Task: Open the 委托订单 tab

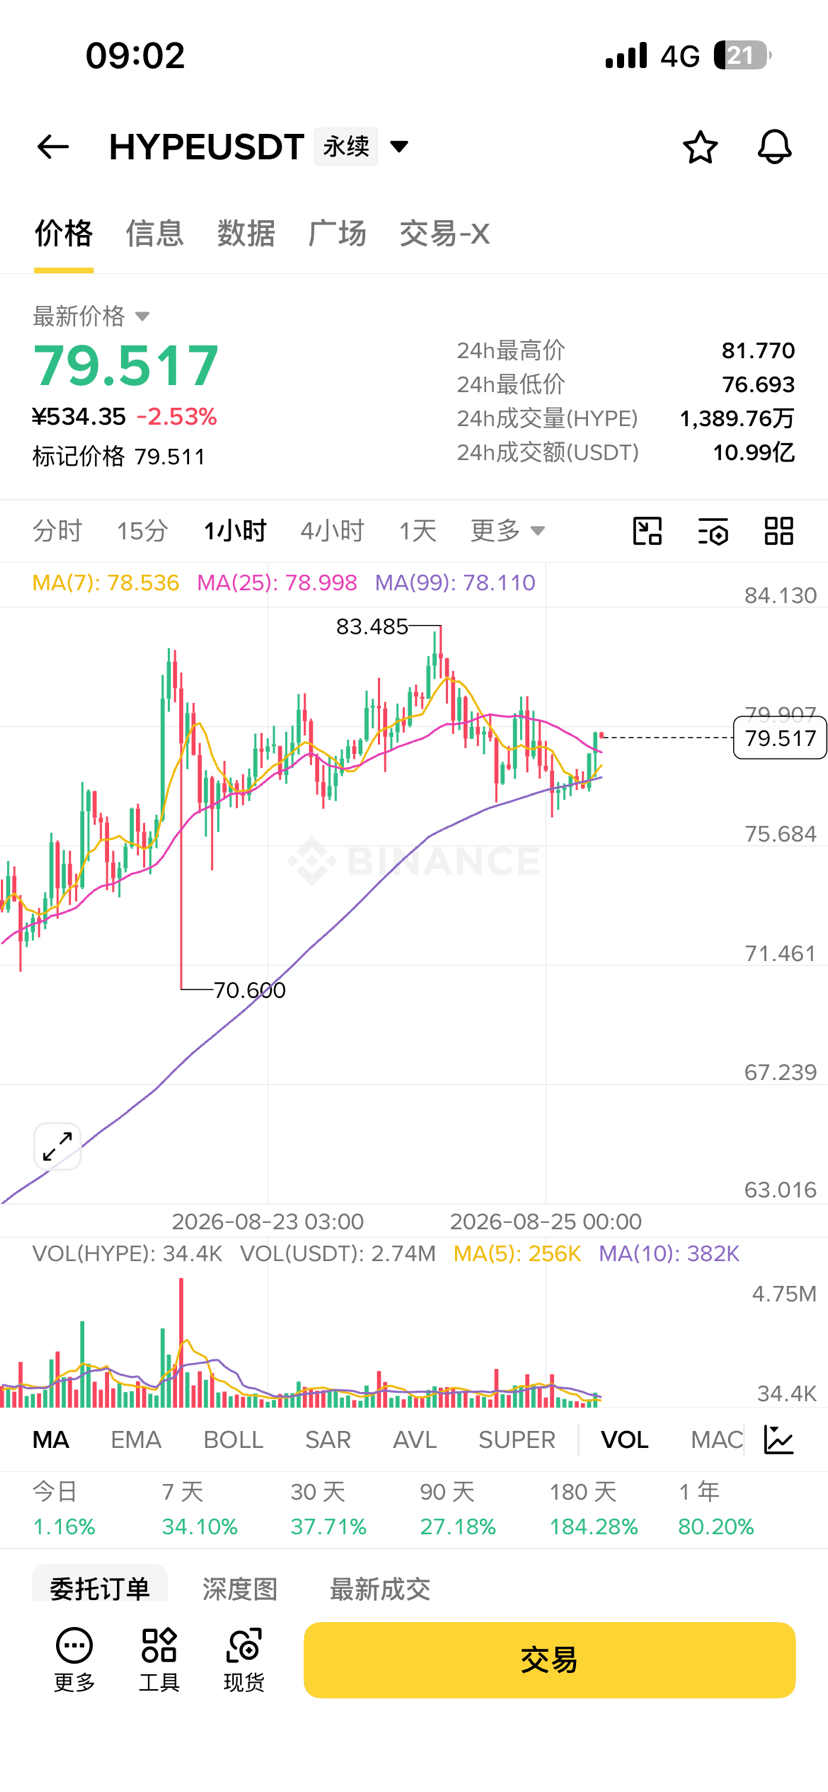Action: [100, 1587]
